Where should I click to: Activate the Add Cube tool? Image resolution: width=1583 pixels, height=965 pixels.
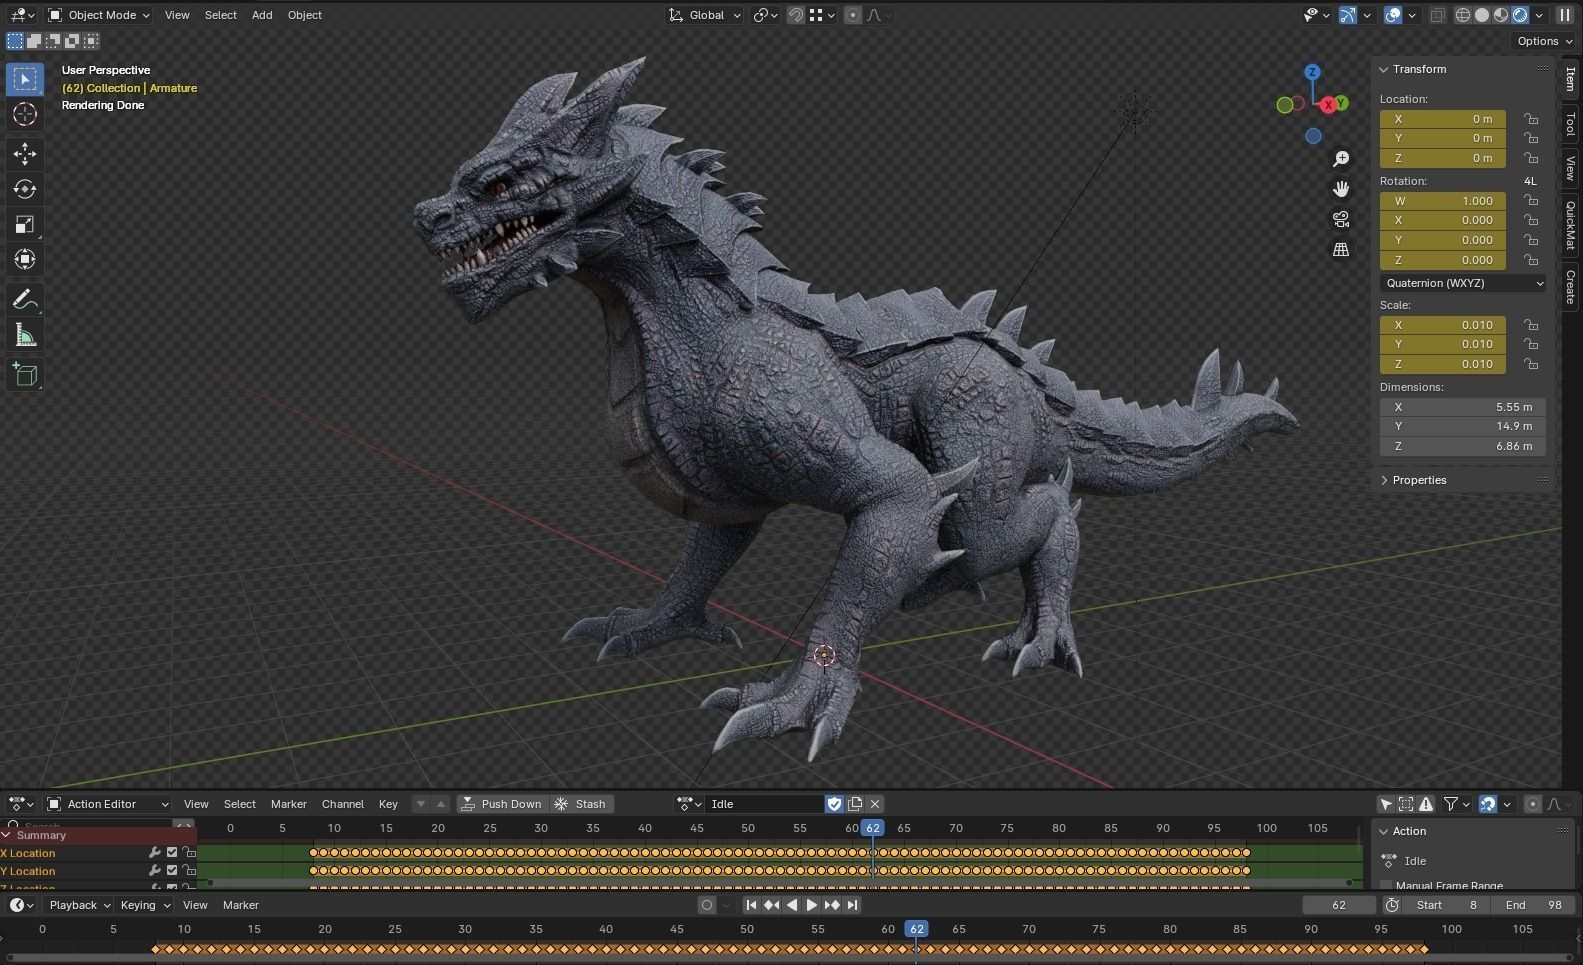[x=25, y=375]
